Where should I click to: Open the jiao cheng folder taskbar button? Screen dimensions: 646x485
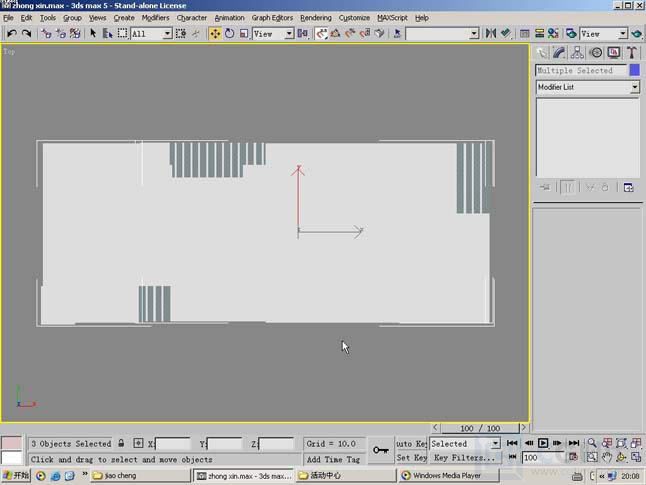pos(140,476)
